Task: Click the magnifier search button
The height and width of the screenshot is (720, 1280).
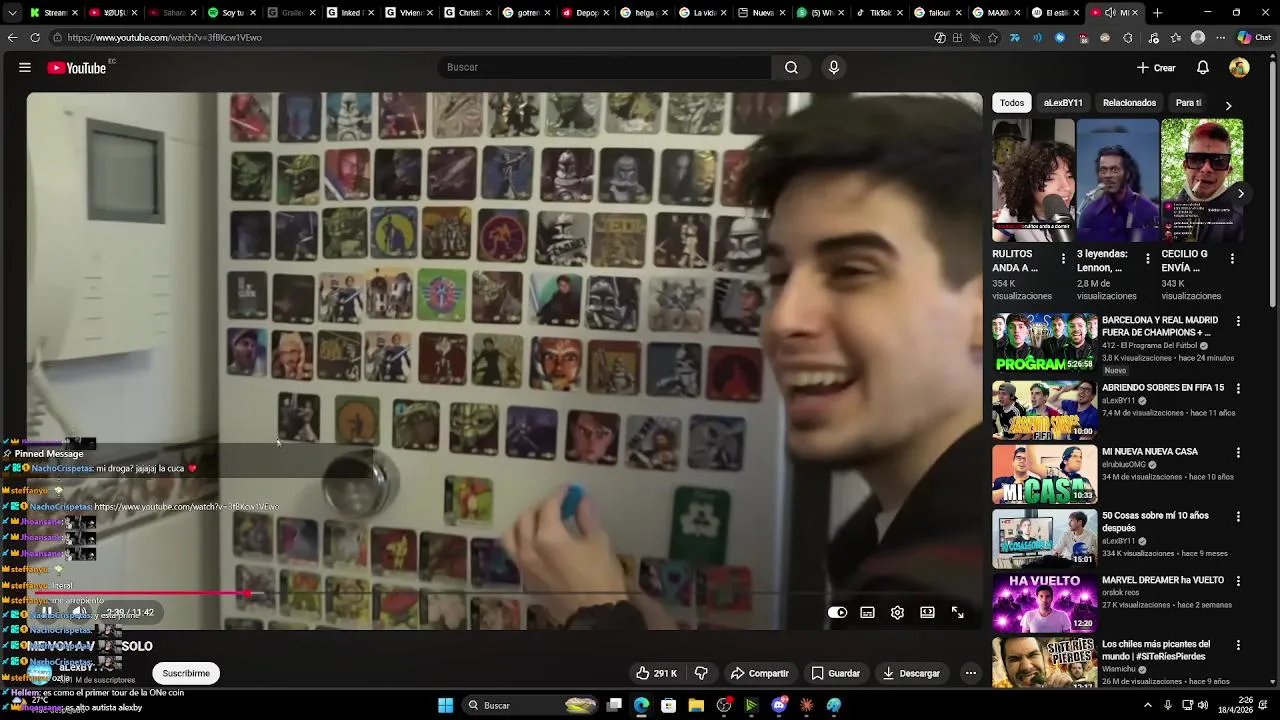Action: [791, 67]
